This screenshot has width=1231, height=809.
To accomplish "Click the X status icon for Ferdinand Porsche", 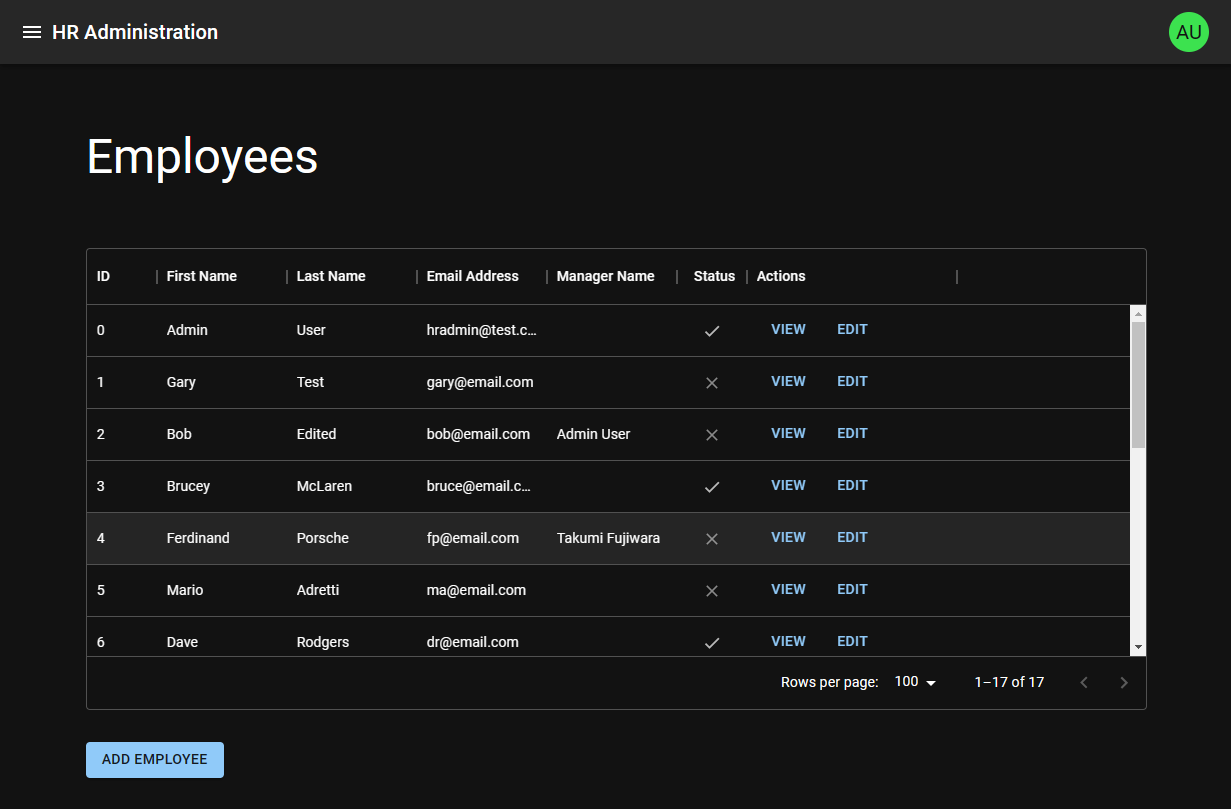I will click(711, 538).
